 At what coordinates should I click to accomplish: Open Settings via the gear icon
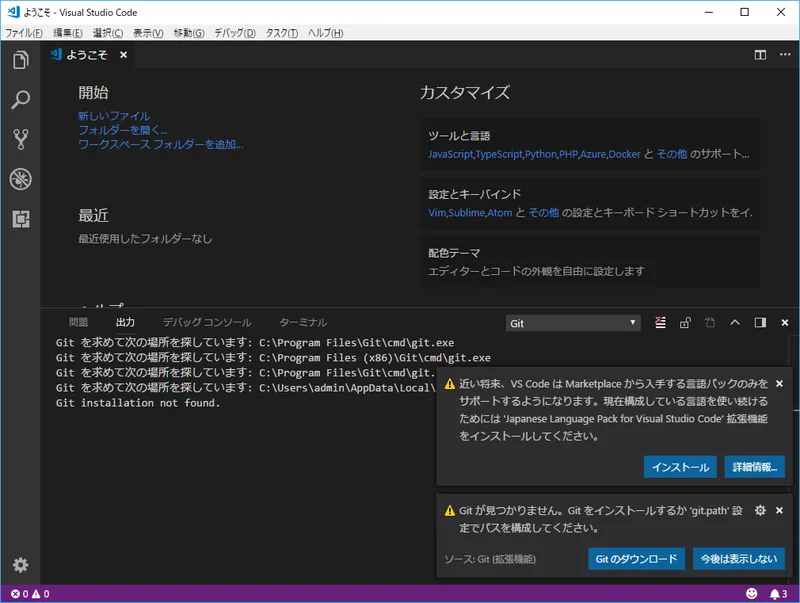pos(19,565)
